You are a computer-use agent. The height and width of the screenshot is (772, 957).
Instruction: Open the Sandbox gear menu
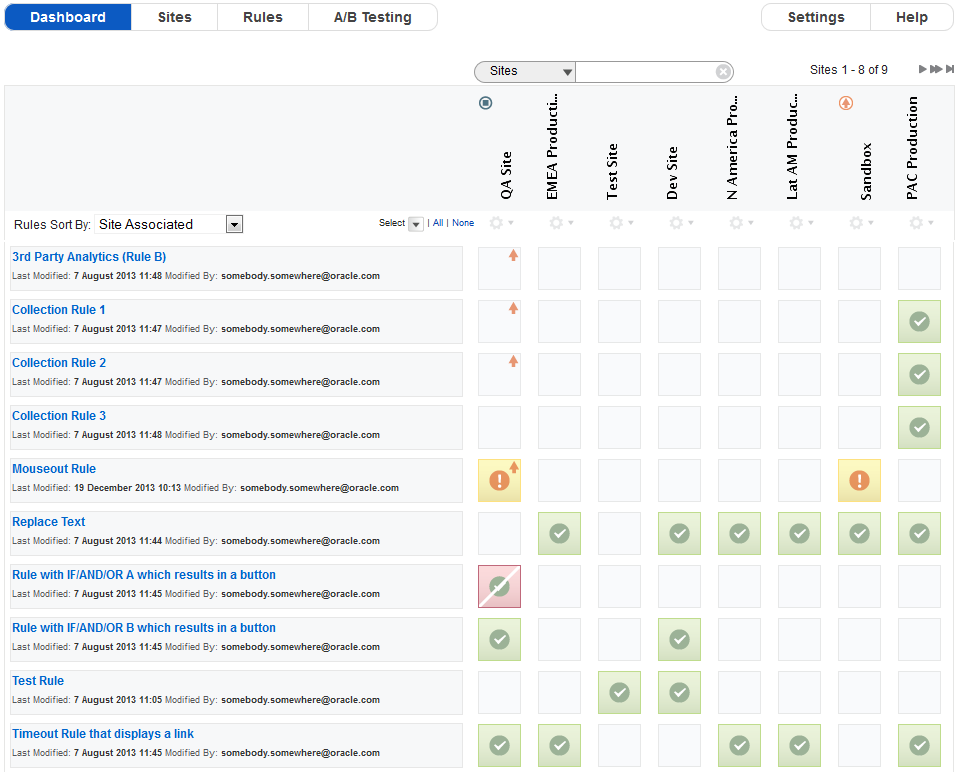861,223
